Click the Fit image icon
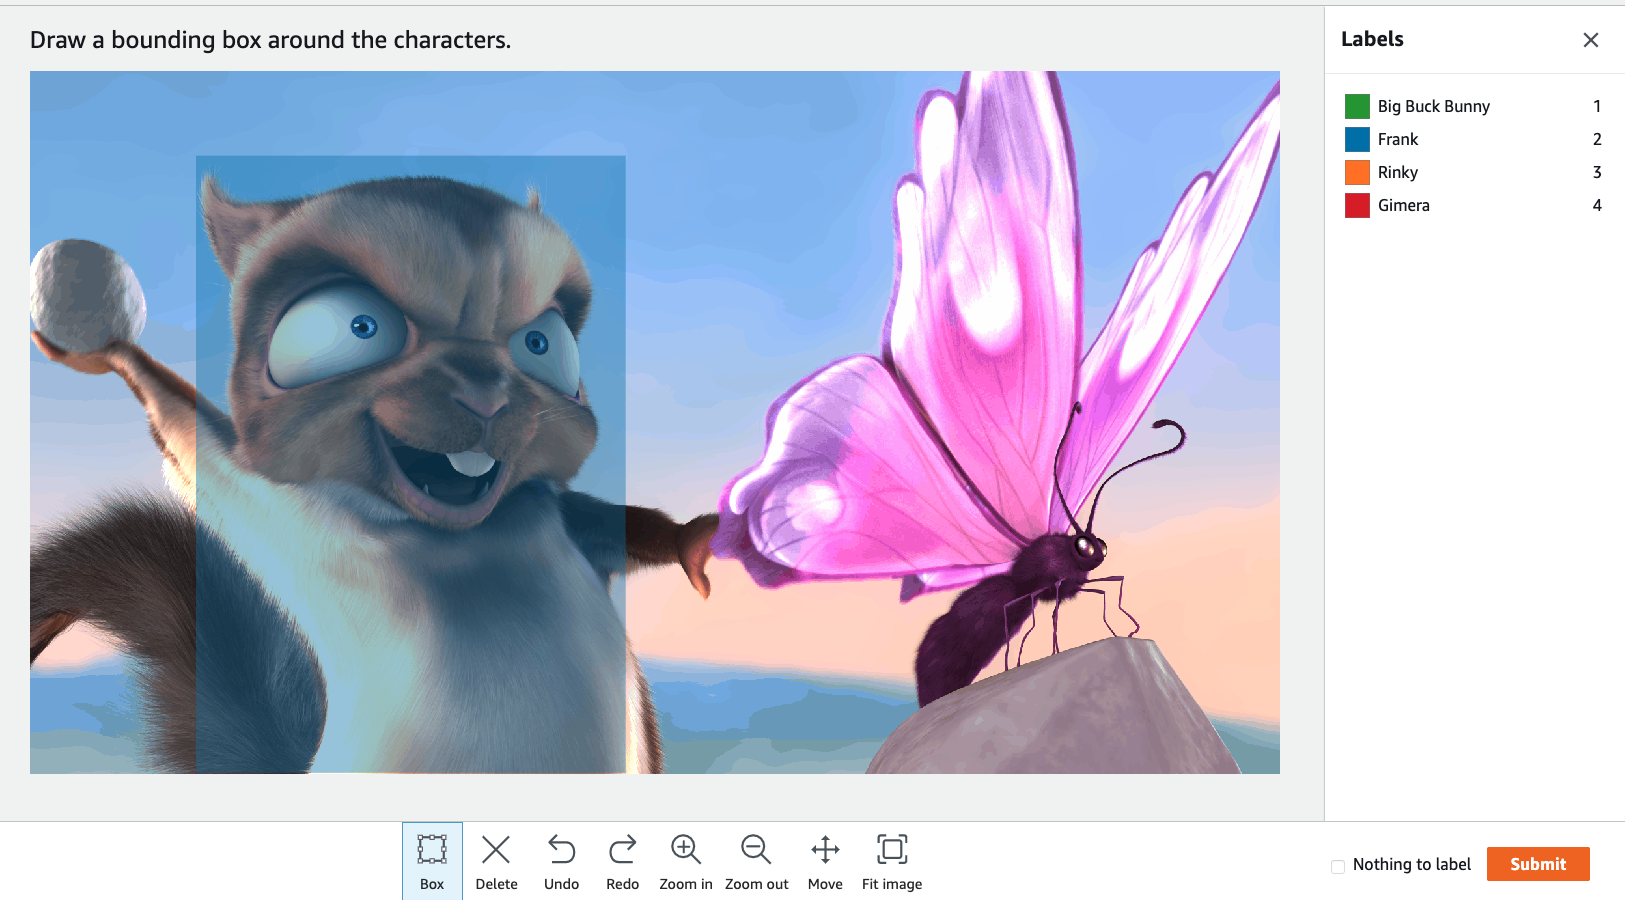The width and height of the screenshot is (1625, 900). pos(892,861)
